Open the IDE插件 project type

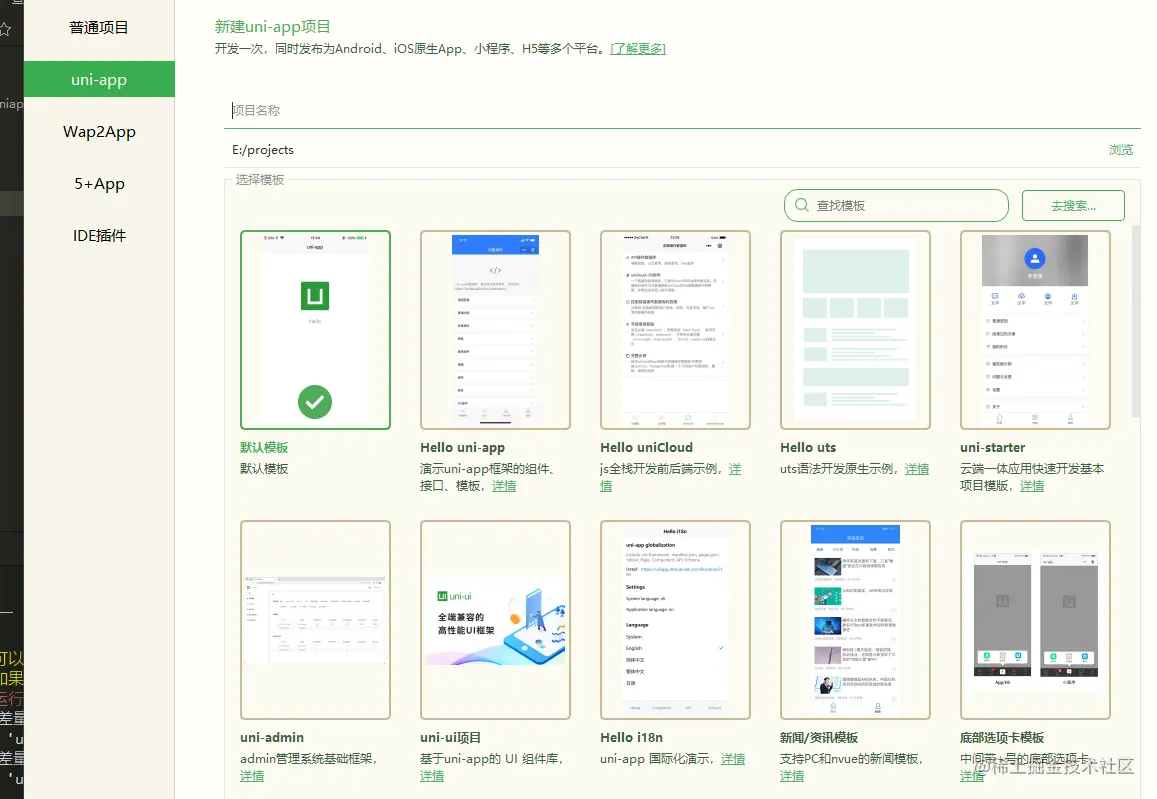[99, 235]
